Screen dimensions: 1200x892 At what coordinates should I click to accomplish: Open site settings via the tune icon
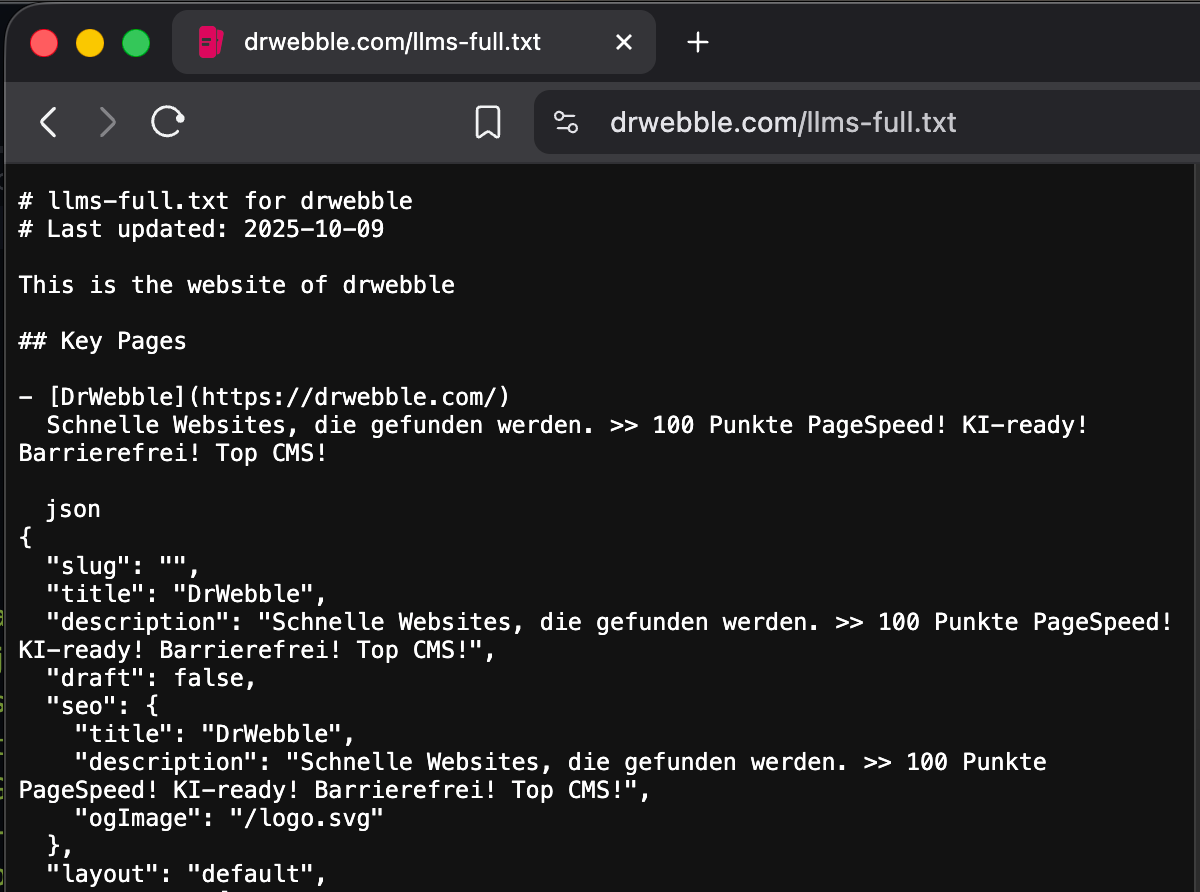pos(566,122)
